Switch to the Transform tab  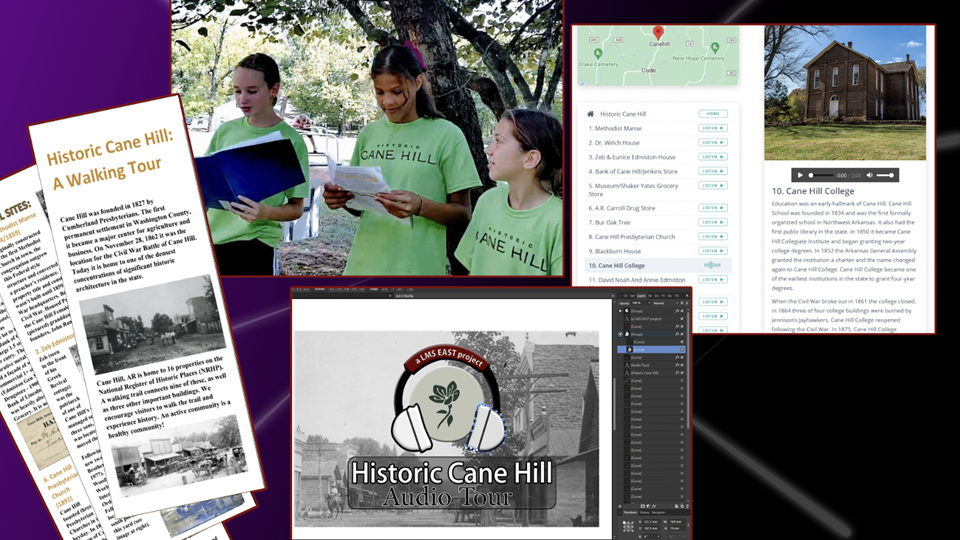(630, 512)
